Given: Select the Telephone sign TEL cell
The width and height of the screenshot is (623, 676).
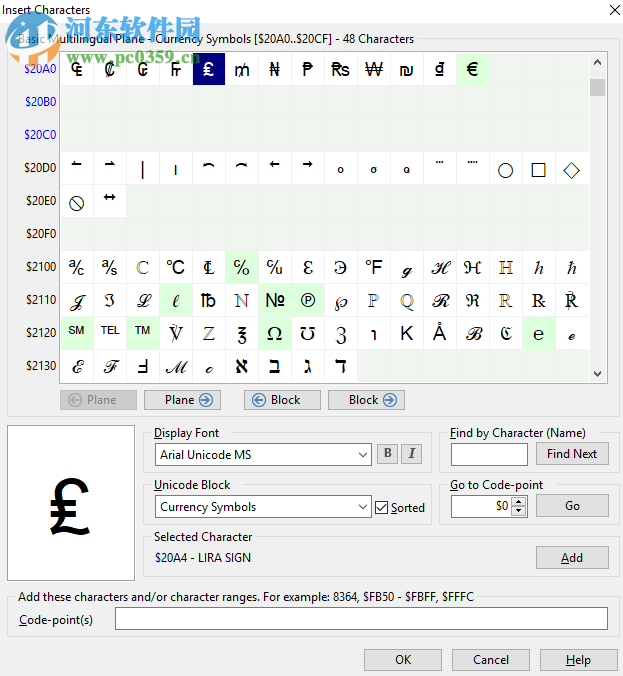Looking at the screenshot, I should click(110, 333).
